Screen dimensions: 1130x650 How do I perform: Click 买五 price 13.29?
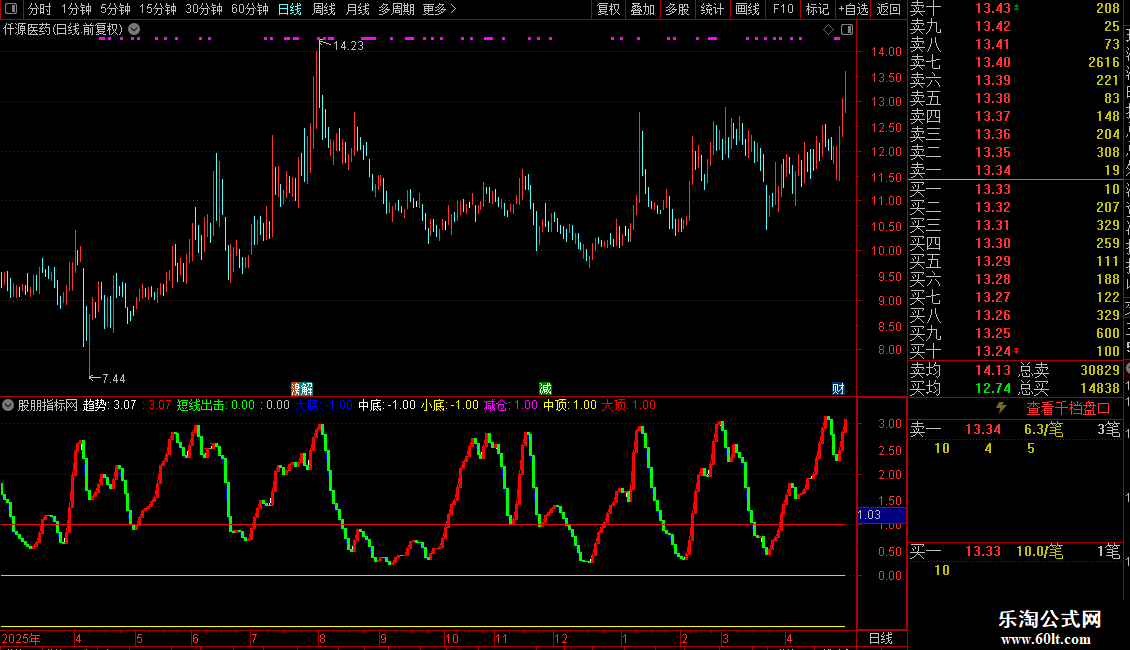[x=992, y=261]
